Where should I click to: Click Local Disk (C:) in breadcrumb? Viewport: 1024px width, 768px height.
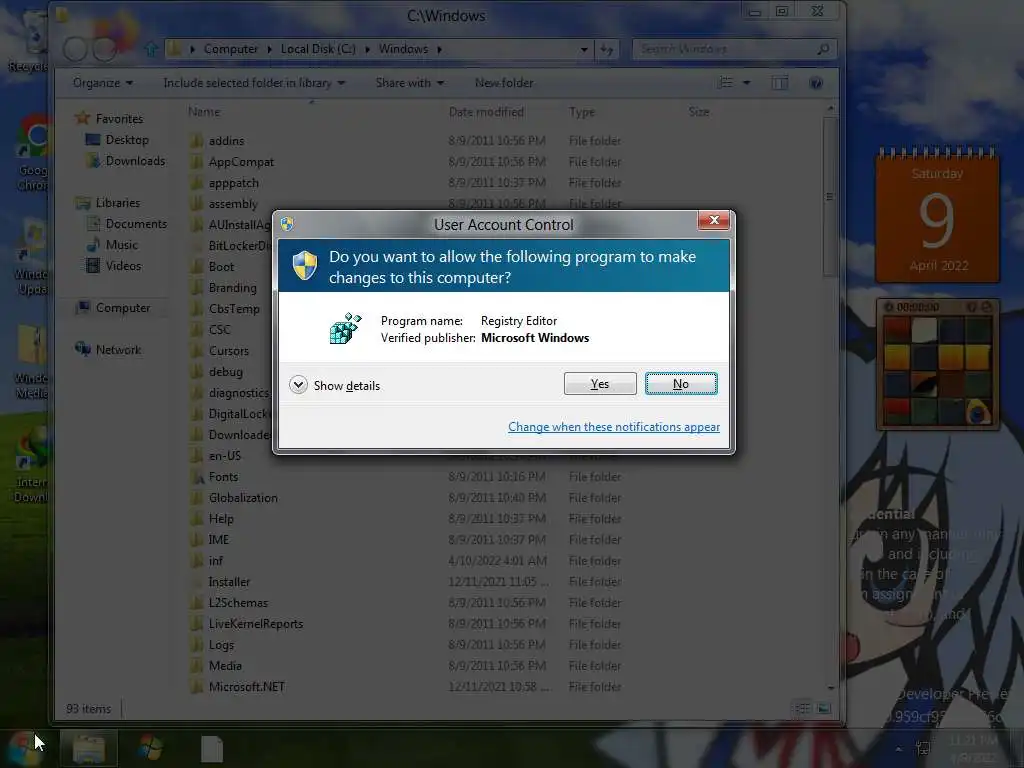318,49
